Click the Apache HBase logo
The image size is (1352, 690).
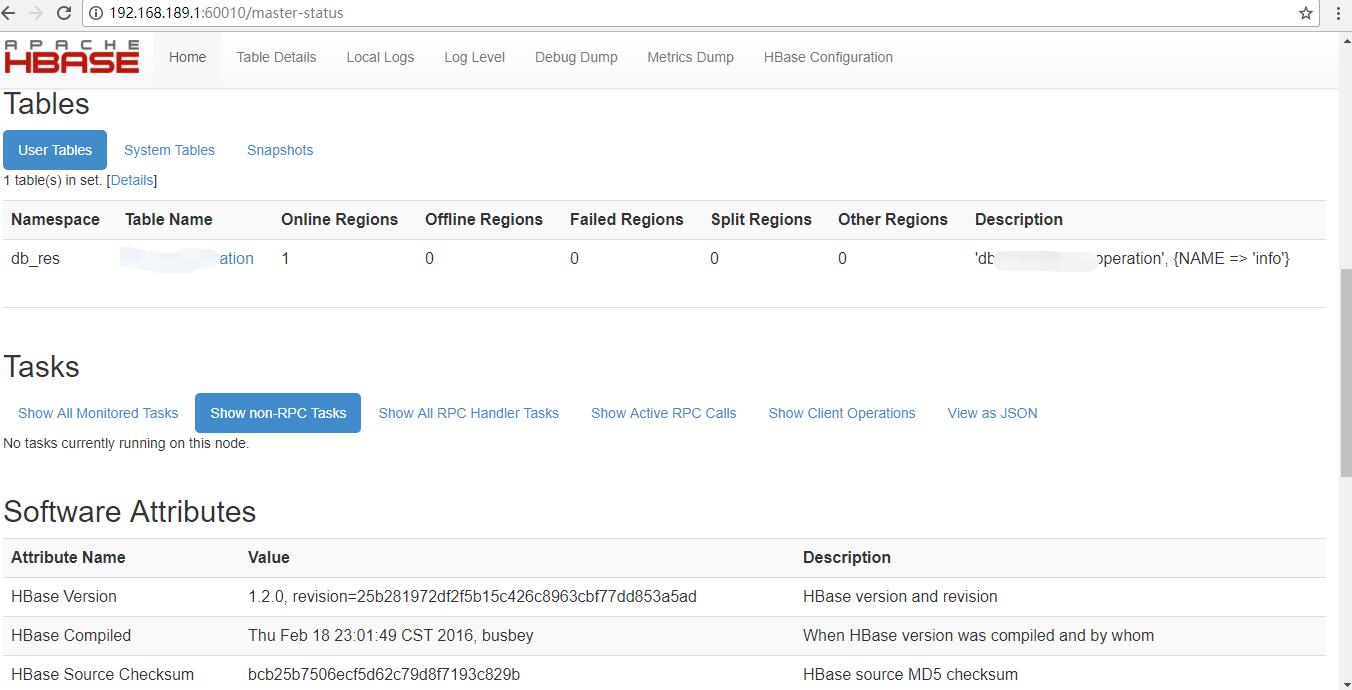[x=71, y=57]
